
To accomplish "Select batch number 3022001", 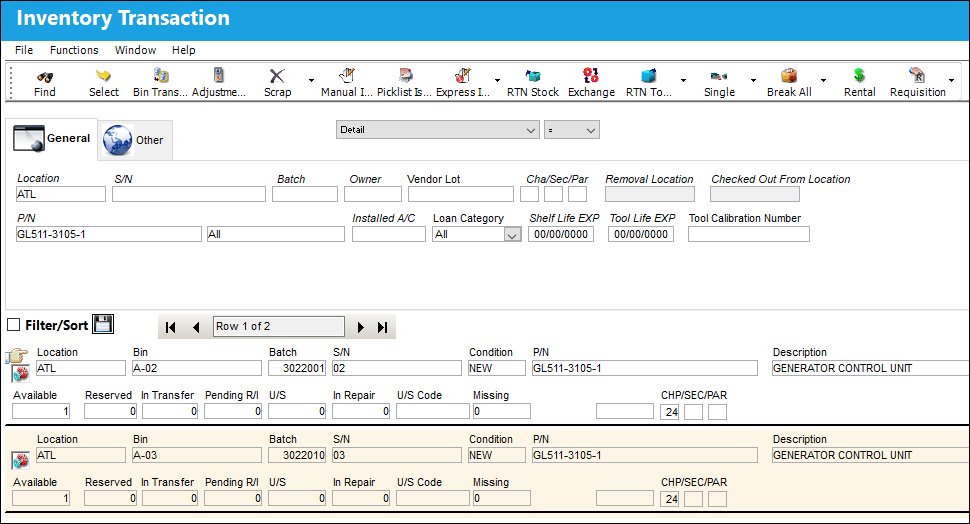I will 297,368.
